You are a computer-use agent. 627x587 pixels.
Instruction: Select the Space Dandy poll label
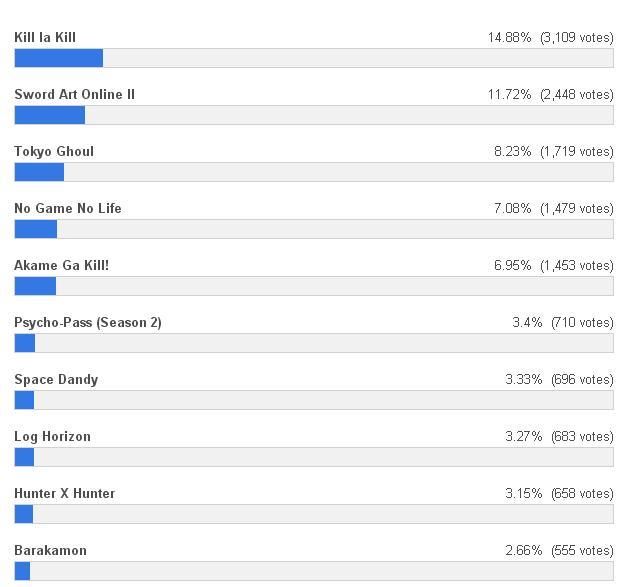56,380
